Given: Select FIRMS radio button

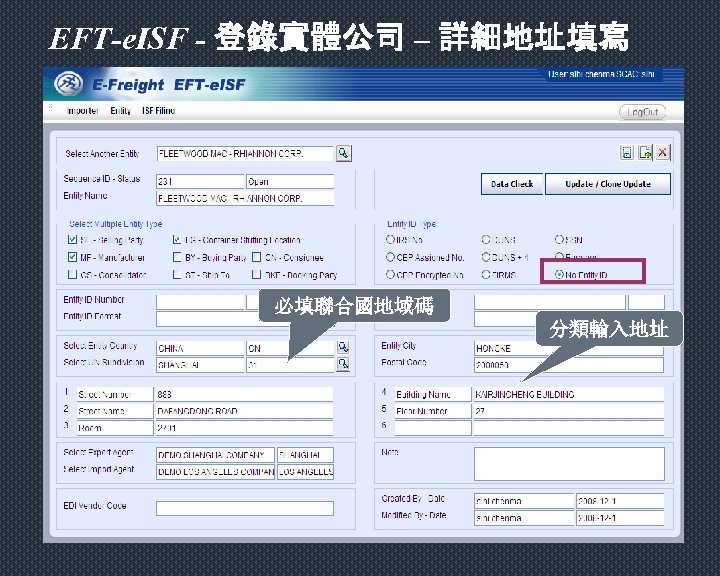Looking at the screenshot, I should click(x=486, y=274).
